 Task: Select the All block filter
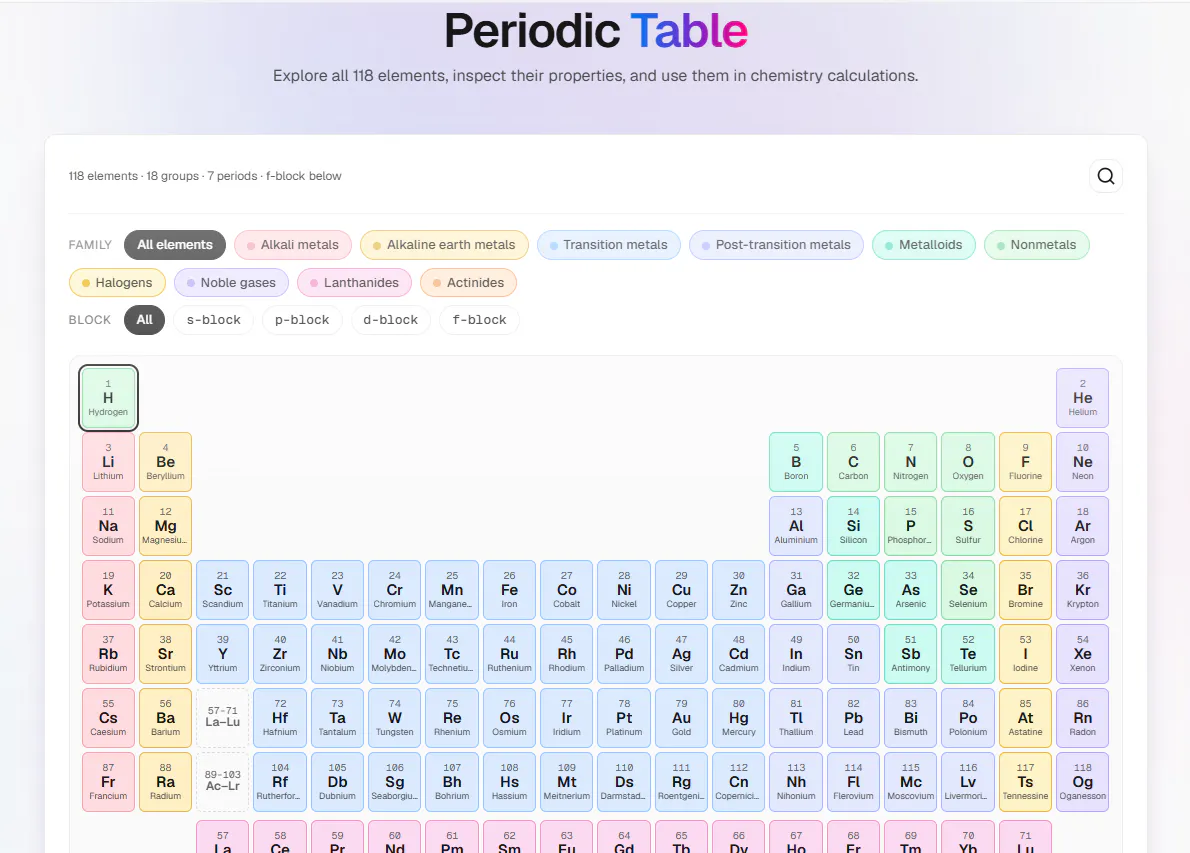tap(144, 319)
